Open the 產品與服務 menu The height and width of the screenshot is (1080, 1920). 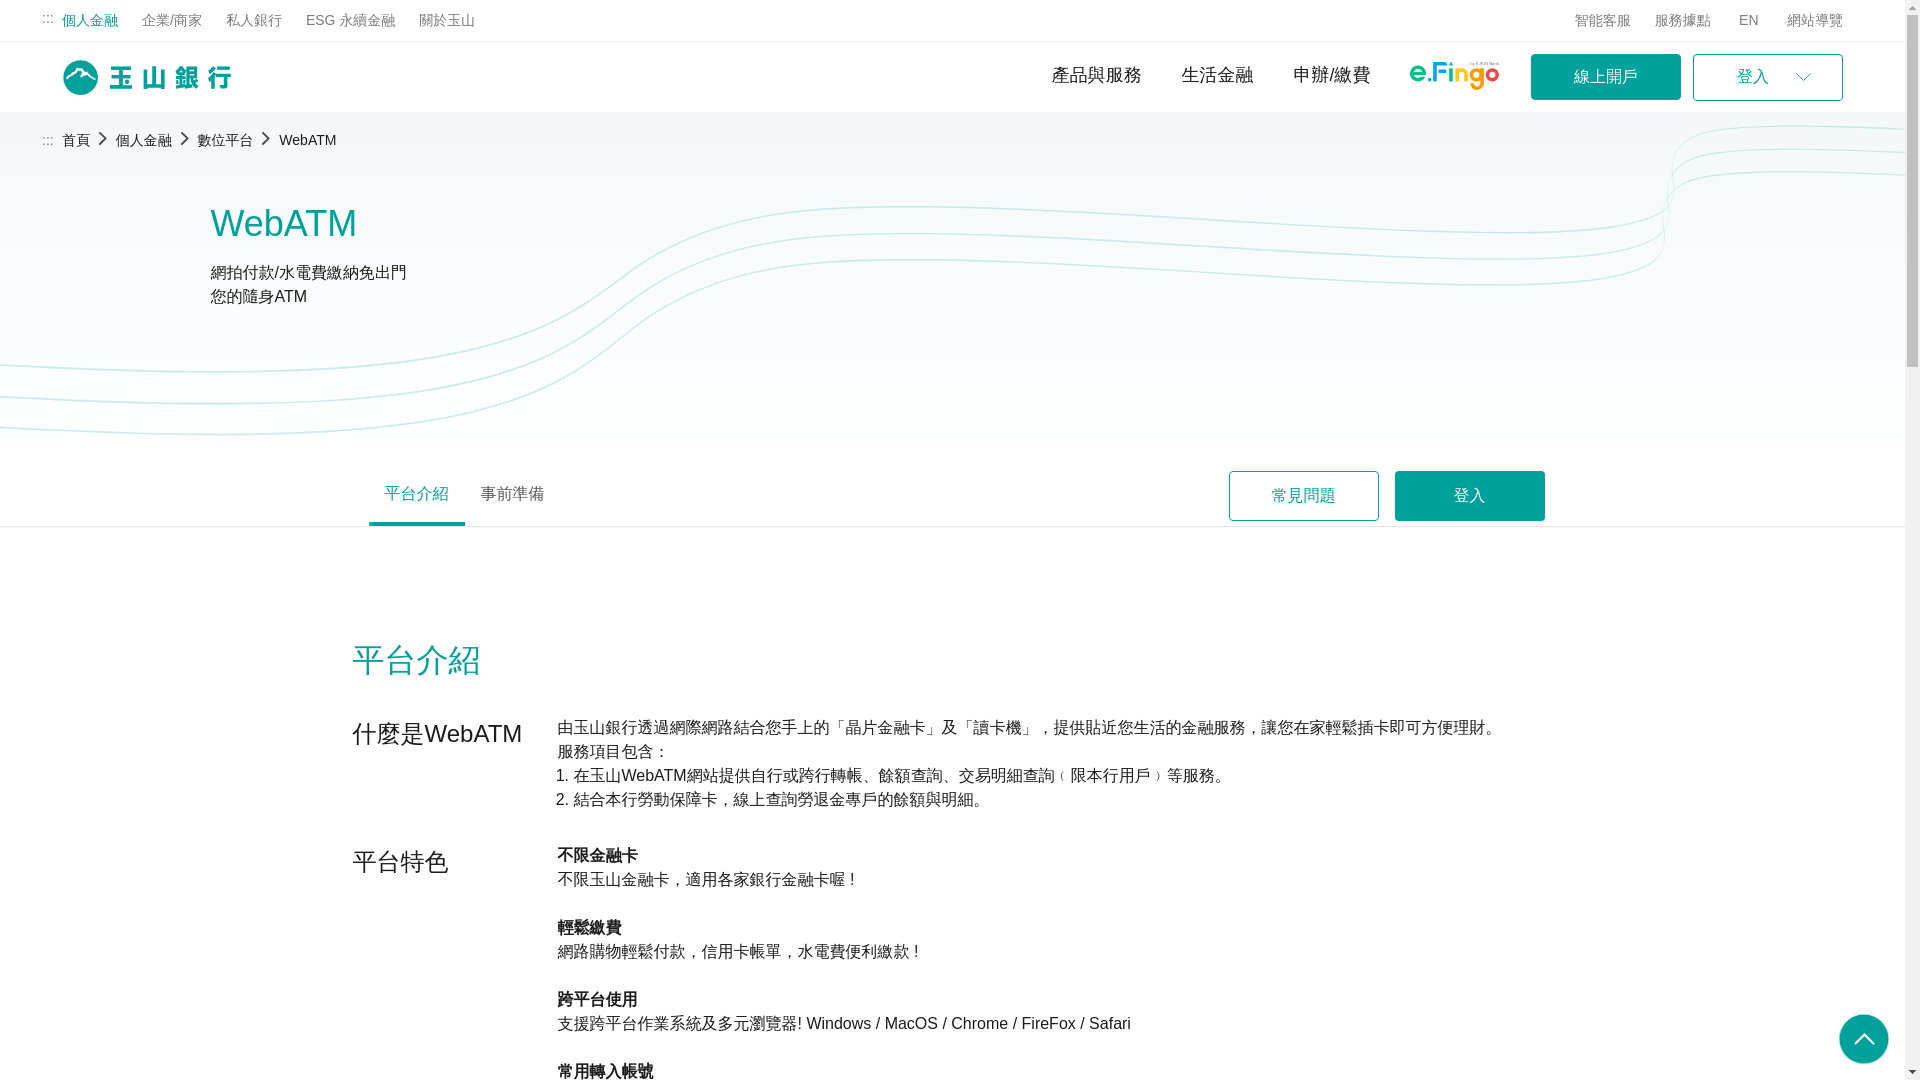[x=1096, y=75]
